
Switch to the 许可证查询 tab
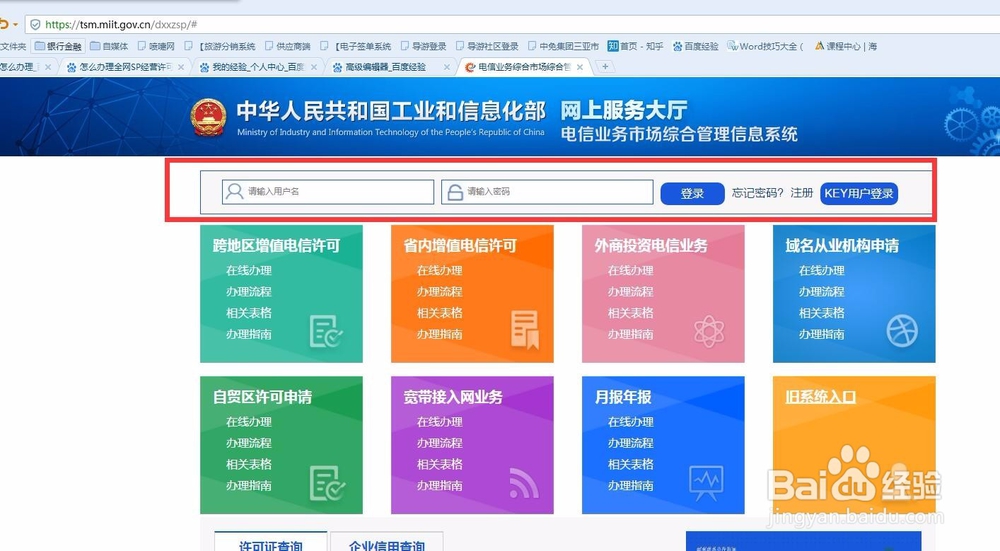270,544
